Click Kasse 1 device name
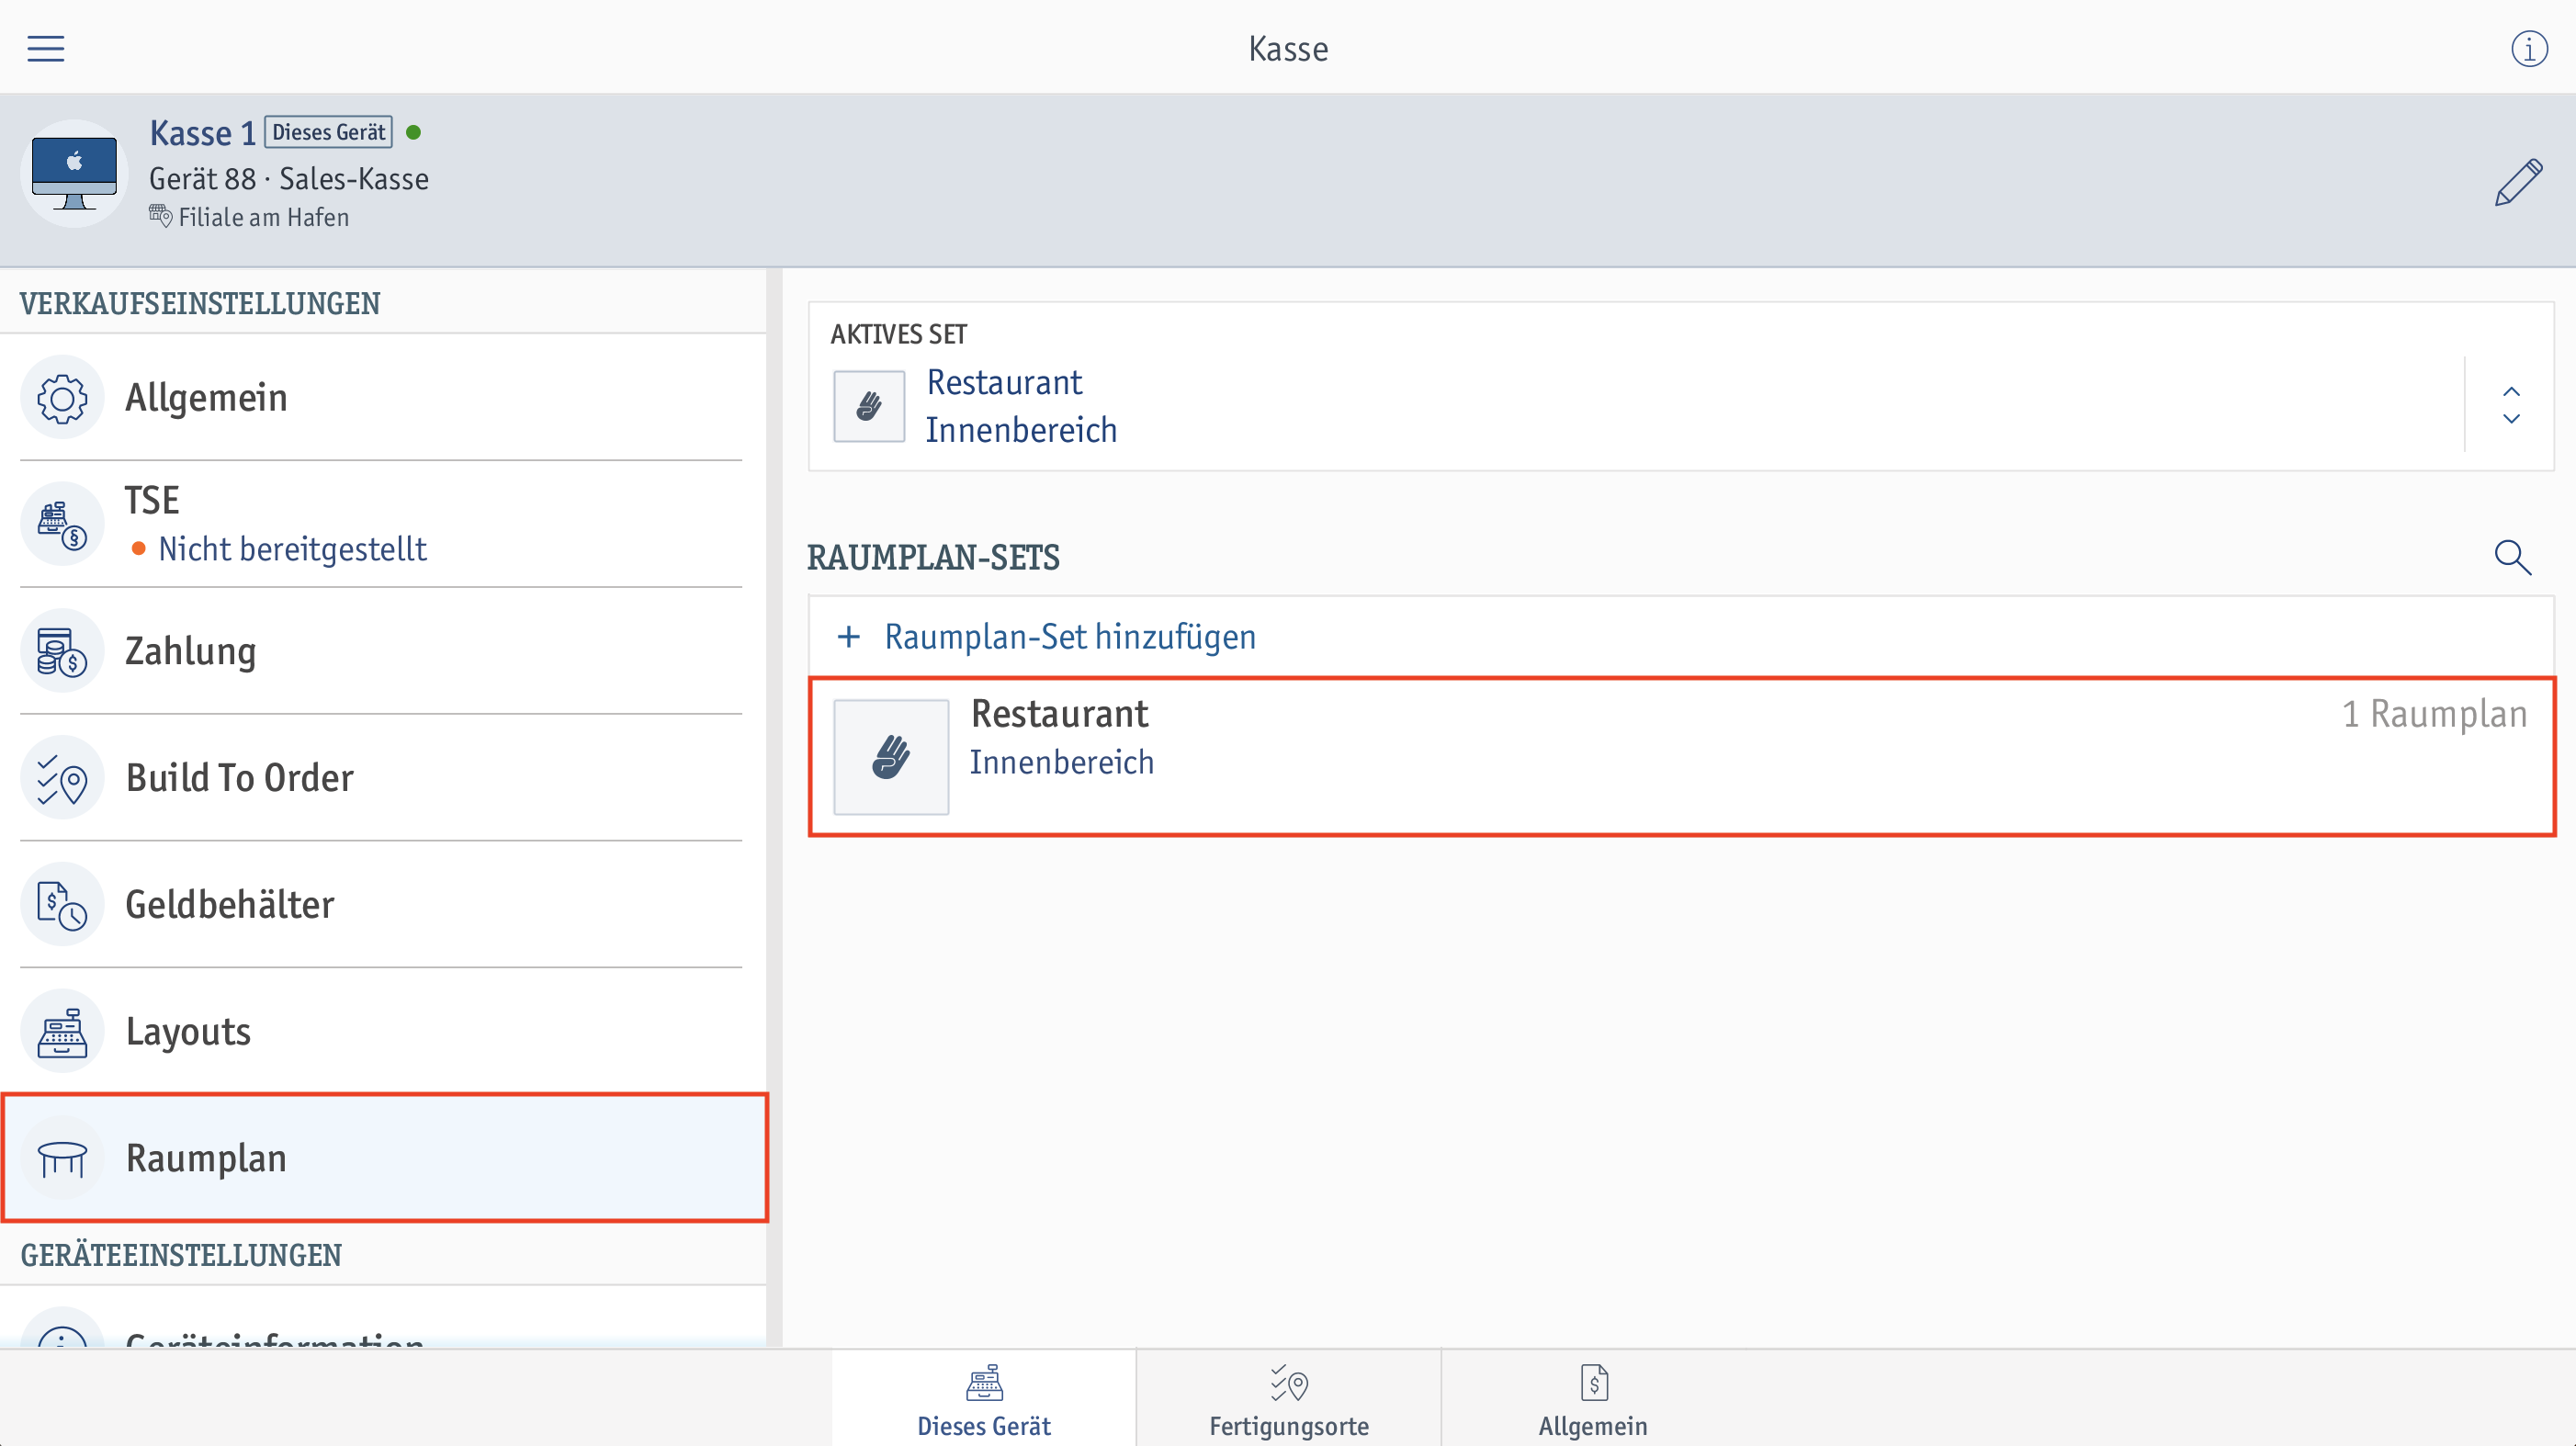This screenshot has width=2576, height=1446. tap(203, 133)
